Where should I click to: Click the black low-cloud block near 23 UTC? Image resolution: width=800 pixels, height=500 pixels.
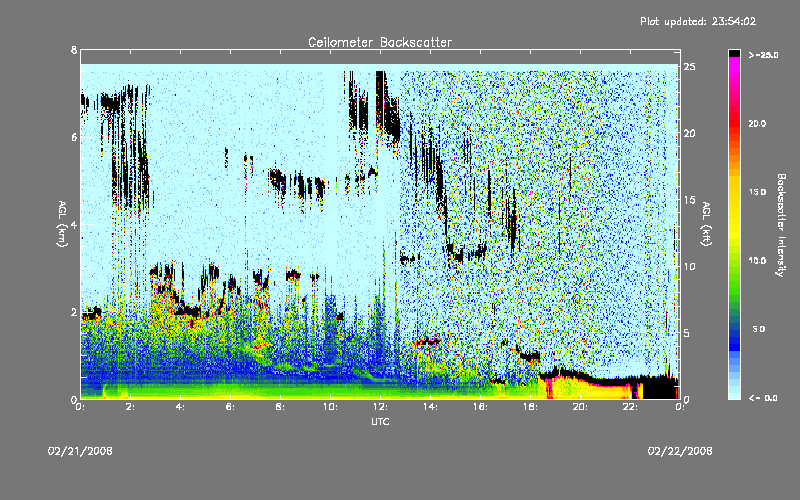click(x=659, y=388)
